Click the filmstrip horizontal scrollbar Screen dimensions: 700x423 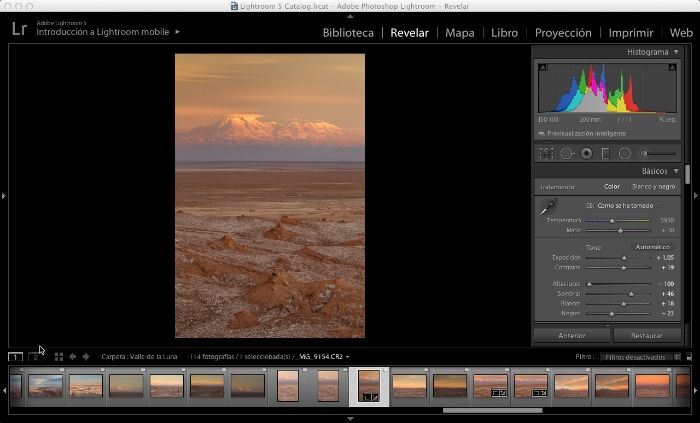tap(492, 411)
